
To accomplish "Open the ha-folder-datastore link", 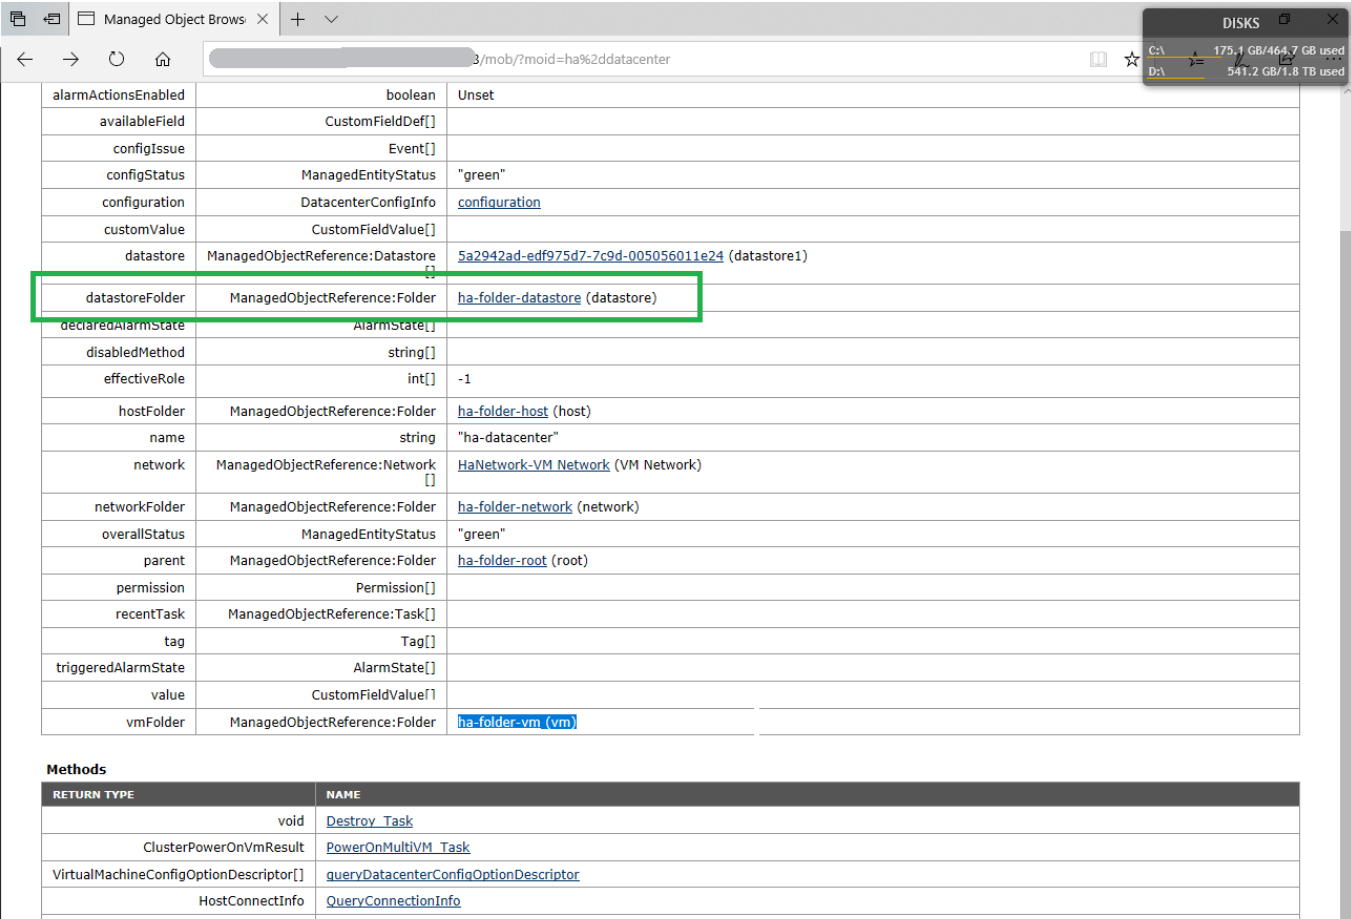I will 519,298.
